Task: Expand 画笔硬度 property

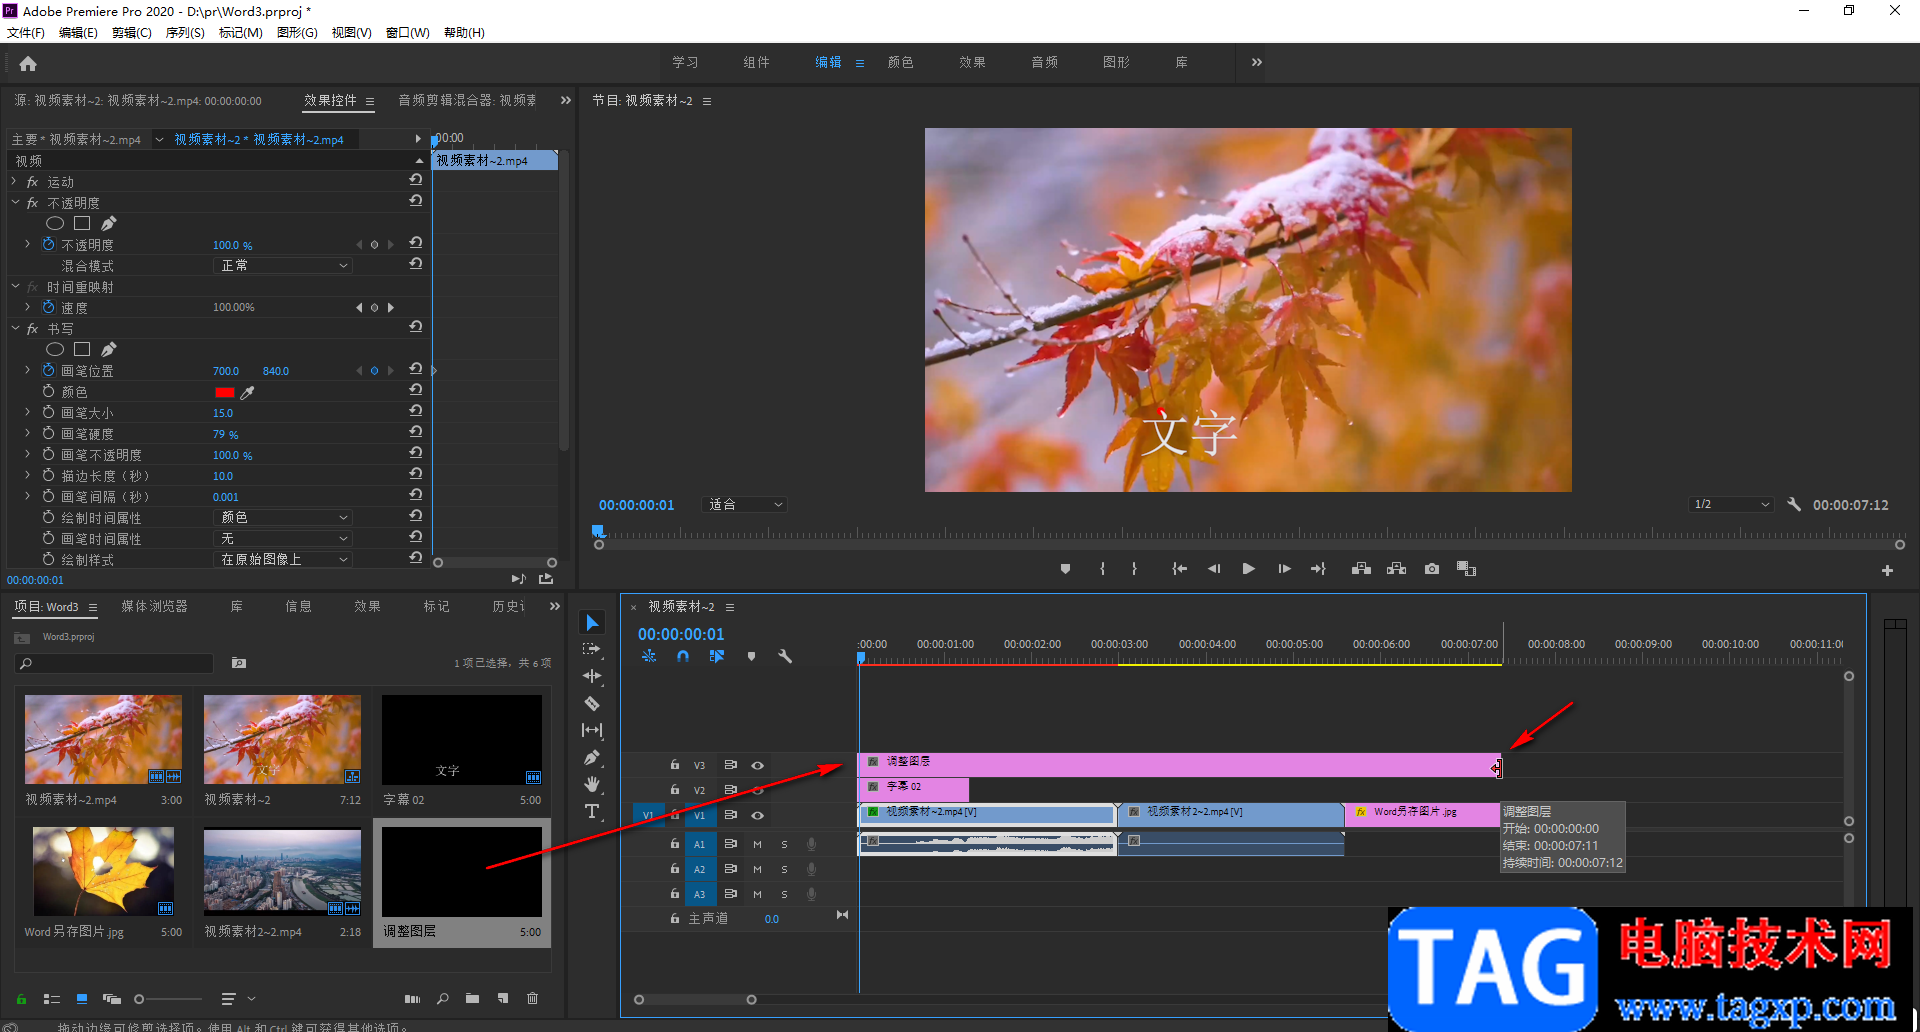Action: (x=28, y=433)
